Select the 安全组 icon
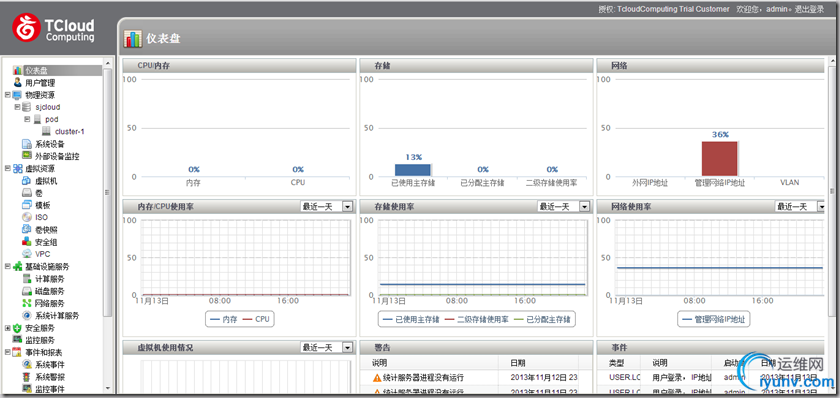This screenshot has width=840, height=398. [27, 242]
